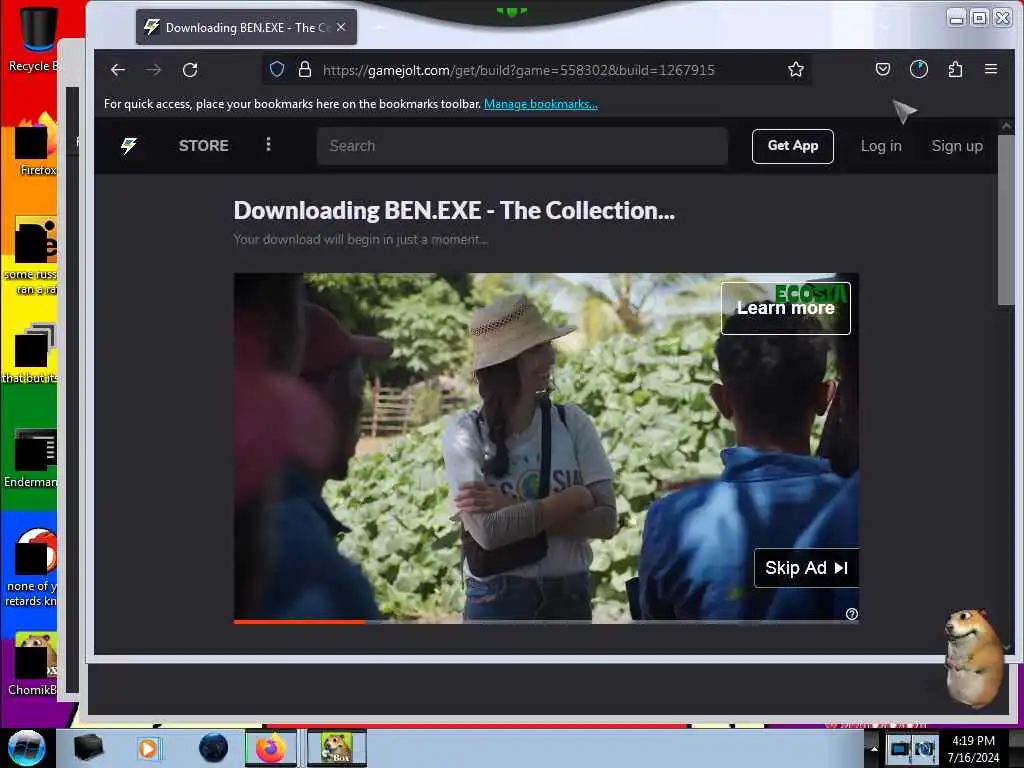The height and width of the screenshot is (768, 1024).
Task: Click the circular account icon in toolbar
Action: 919,69
